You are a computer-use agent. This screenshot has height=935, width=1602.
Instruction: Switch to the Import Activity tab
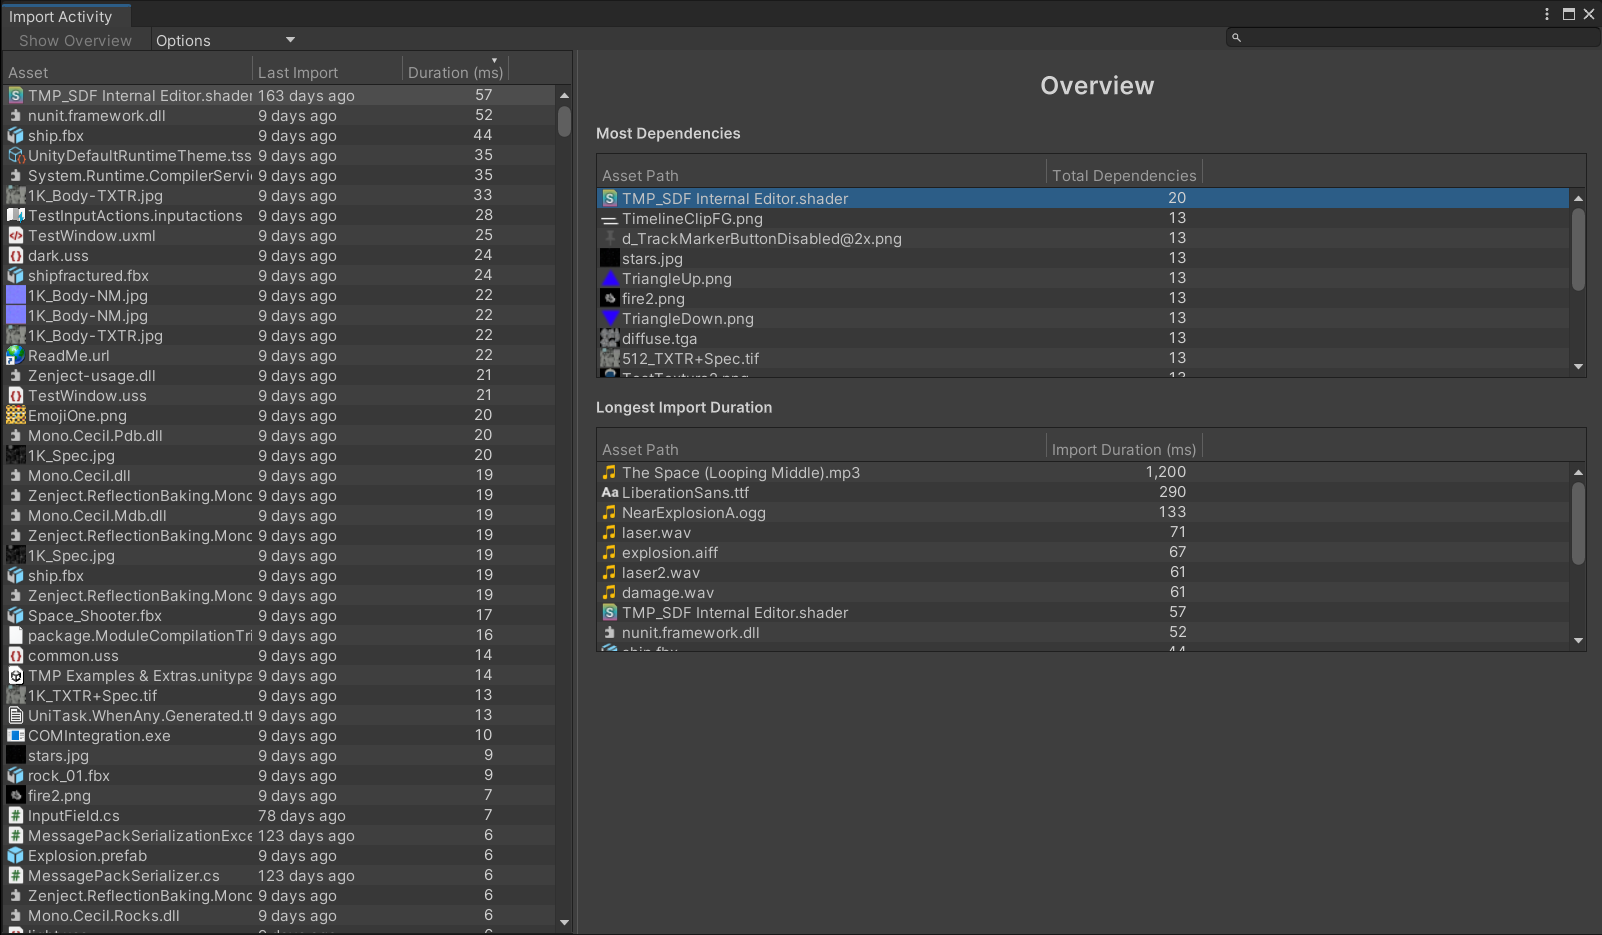coord(61,17)
